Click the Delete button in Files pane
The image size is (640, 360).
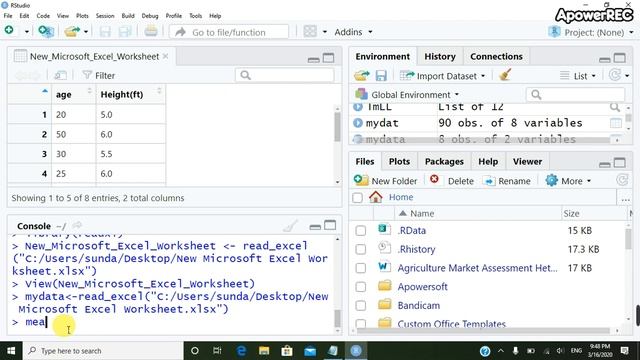[x=452, y=180]
